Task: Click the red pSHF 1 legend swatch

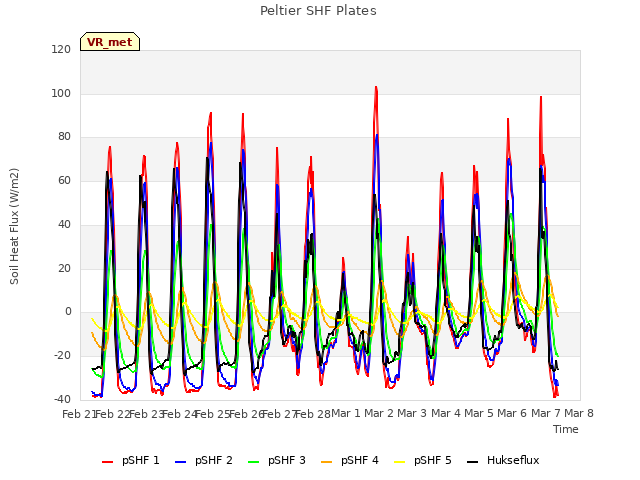Action: coord(107,462)
